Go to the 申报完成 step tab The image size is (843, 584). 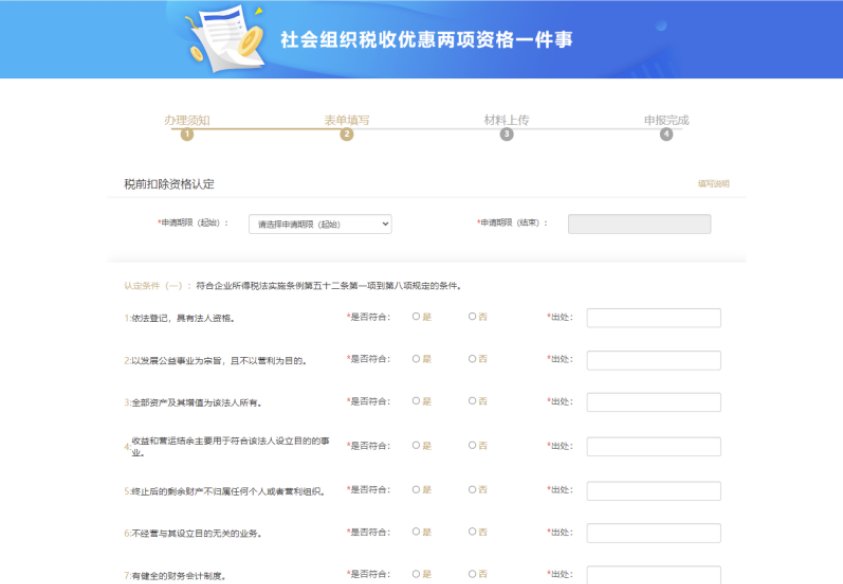[667, 120]
